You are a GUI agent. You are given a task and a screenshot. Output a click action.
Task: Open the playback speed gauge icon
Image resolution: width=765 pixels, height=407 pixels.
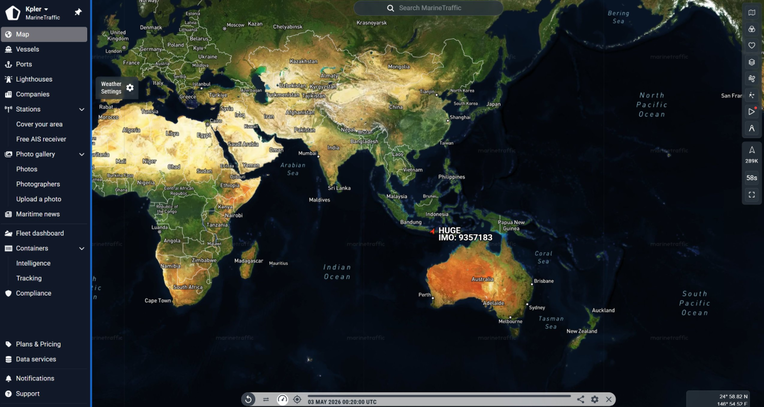(282, 399)
